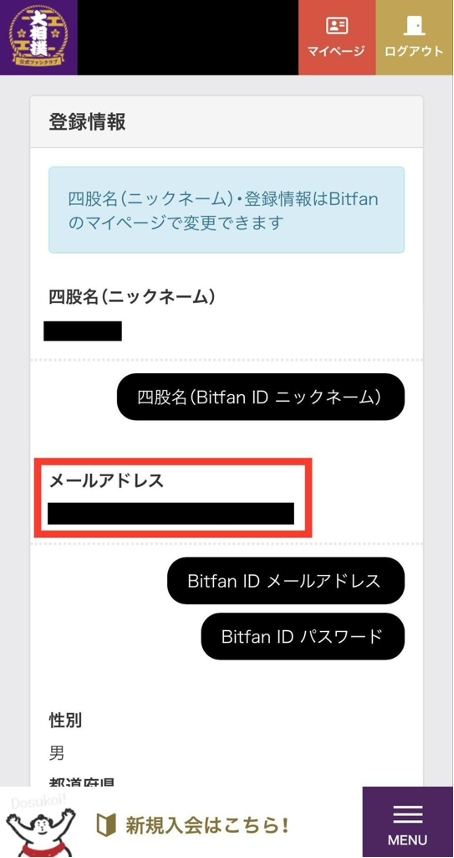Click the メールアドレス label

(x=107, y=481)
